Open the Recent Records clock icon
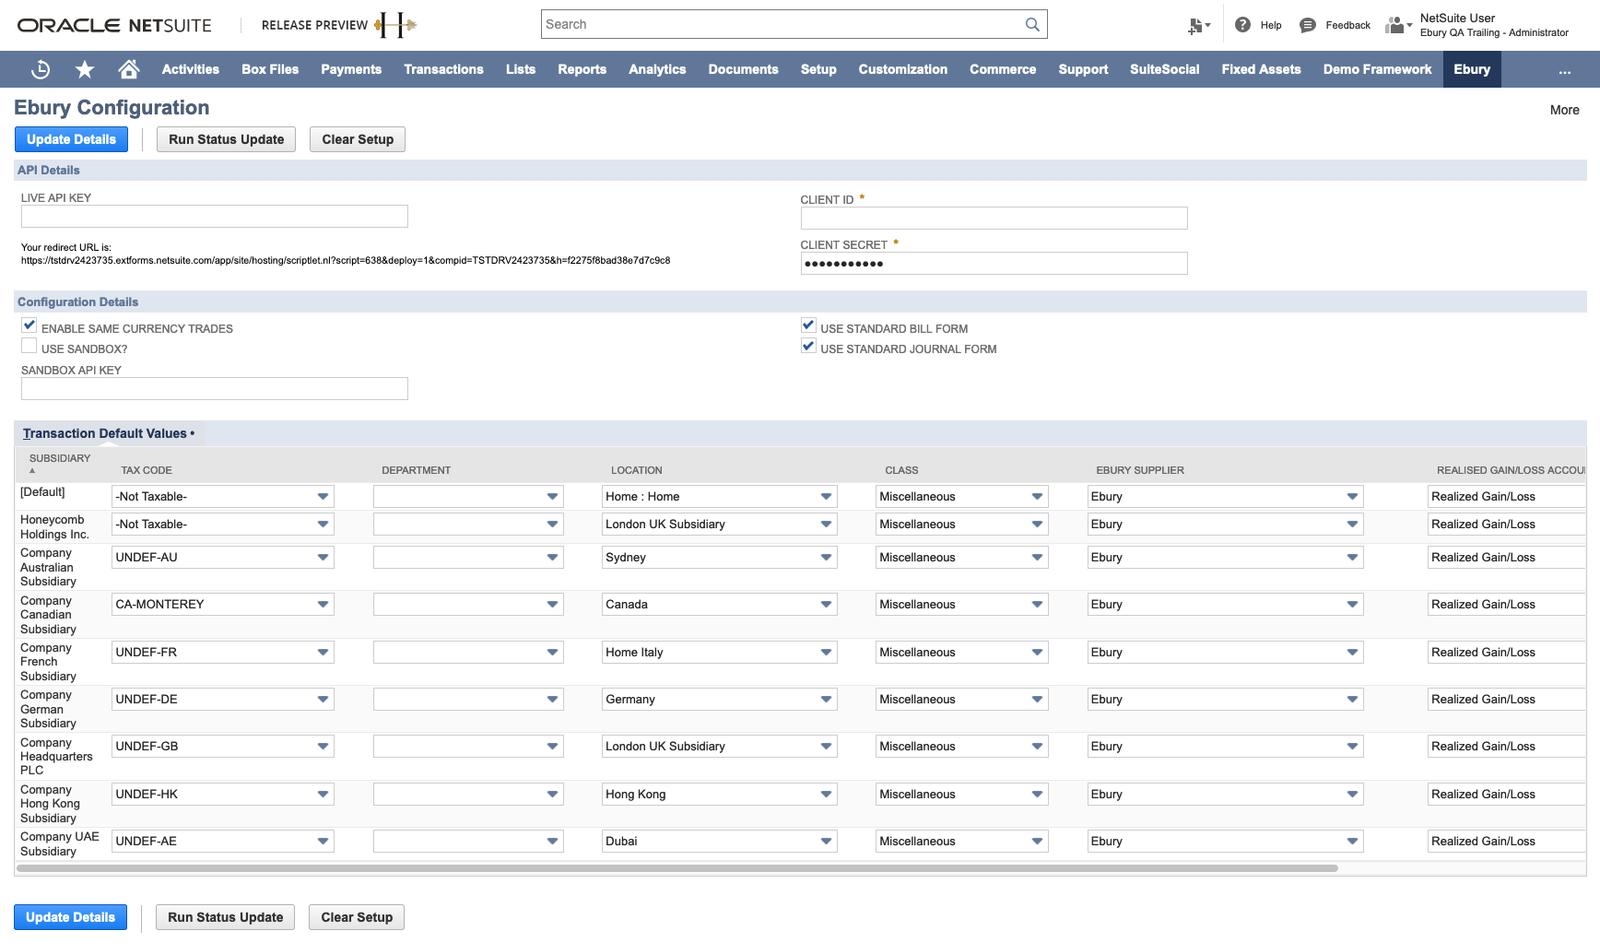Viewport: 1600px width, 944px height. coord(41,69)
